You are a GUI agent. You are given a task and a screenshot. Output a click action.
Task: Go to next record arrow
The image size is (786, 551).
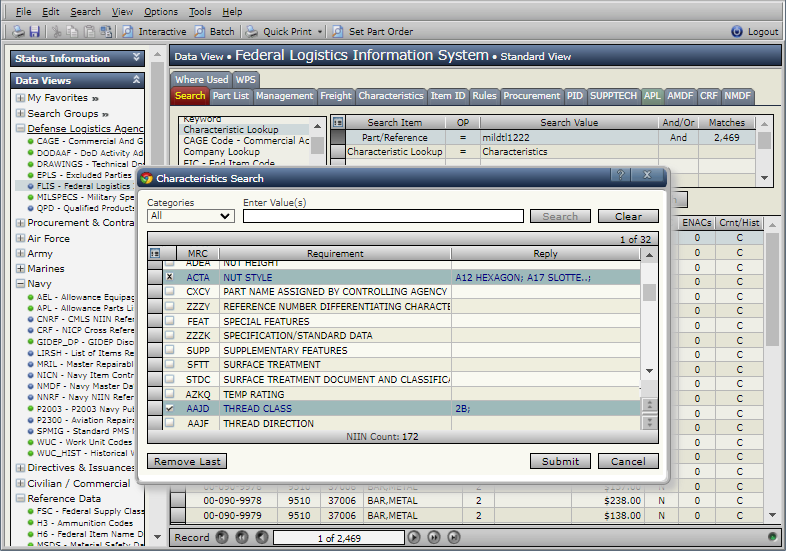tap(414, 537)
